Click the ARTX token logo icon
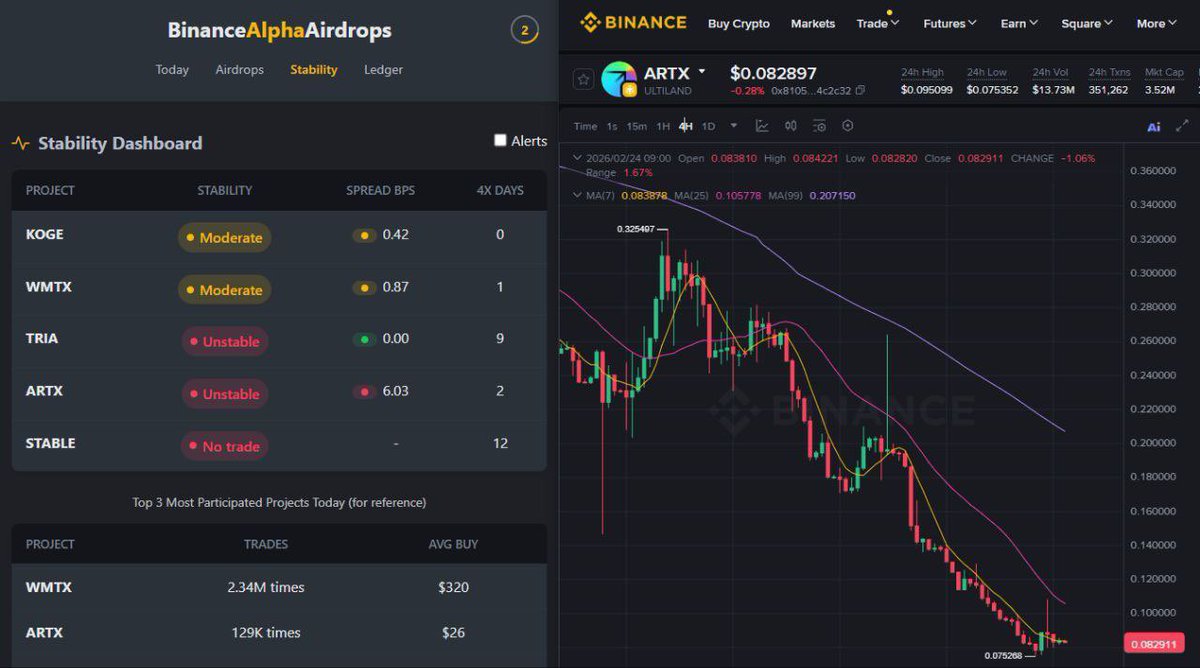The image size is (1200, 668). click(x=619, y=79)
